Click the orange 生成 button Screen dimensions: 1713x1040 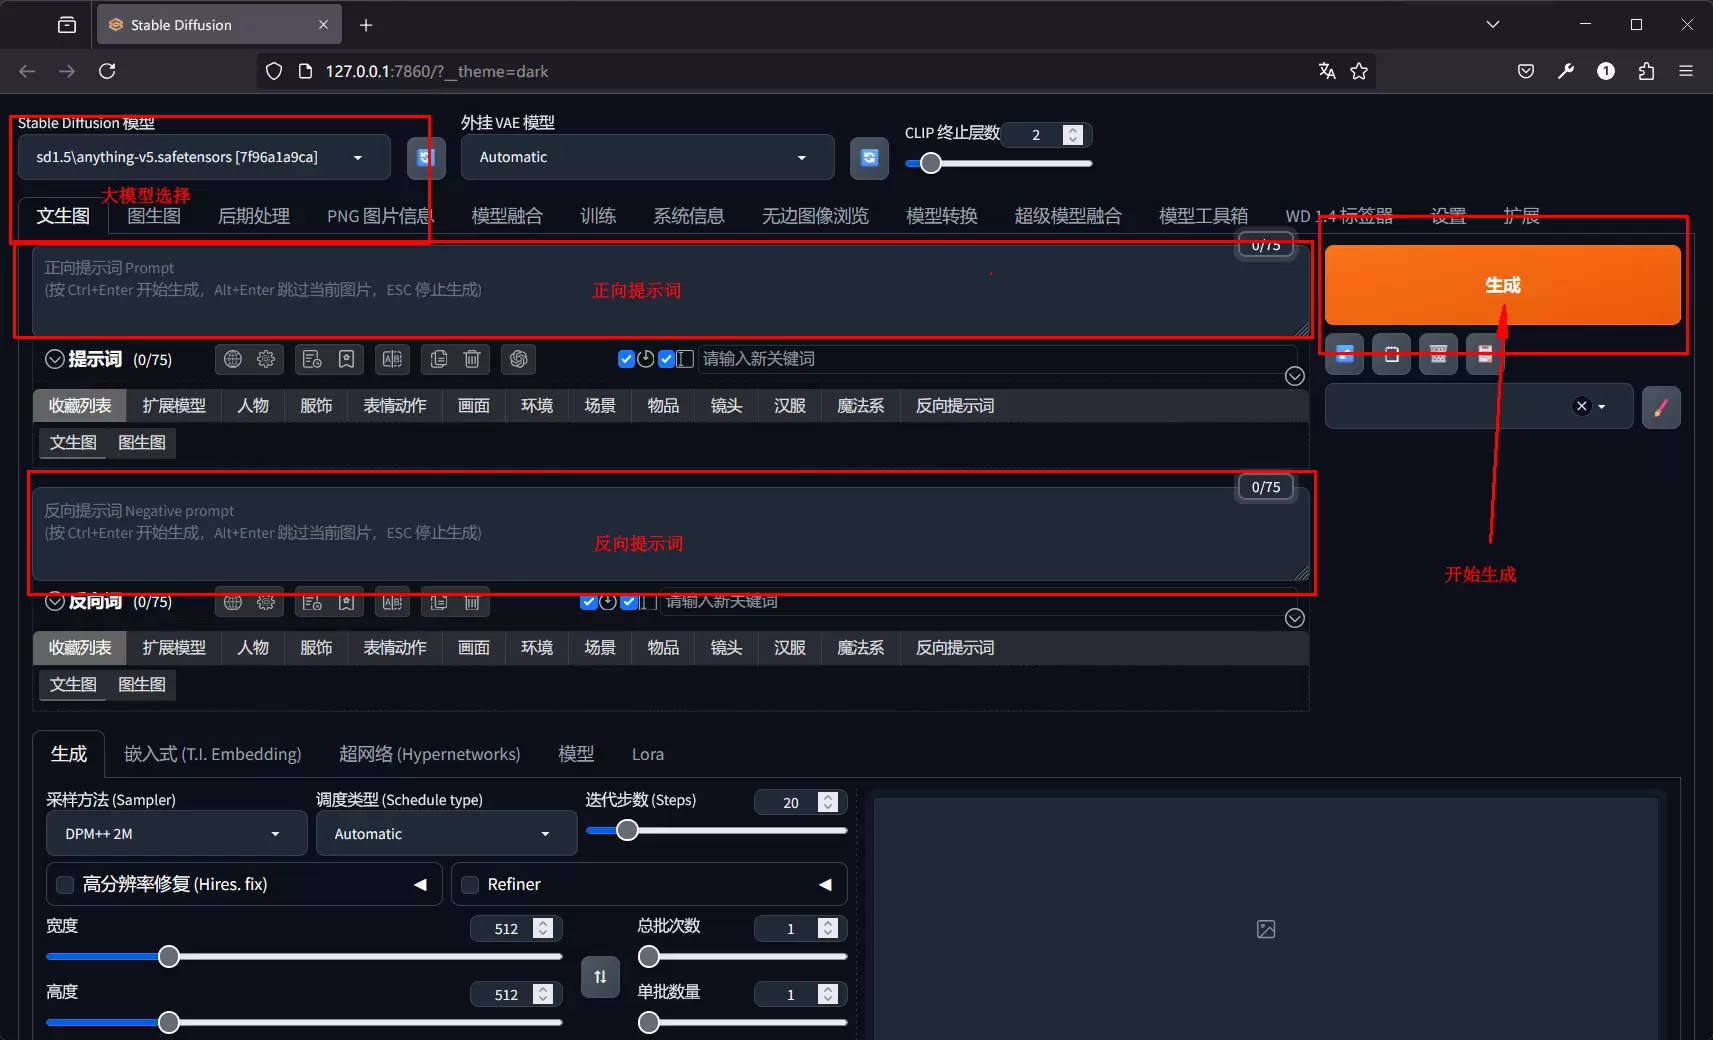pyautogui.click(x=1502, y=285)
